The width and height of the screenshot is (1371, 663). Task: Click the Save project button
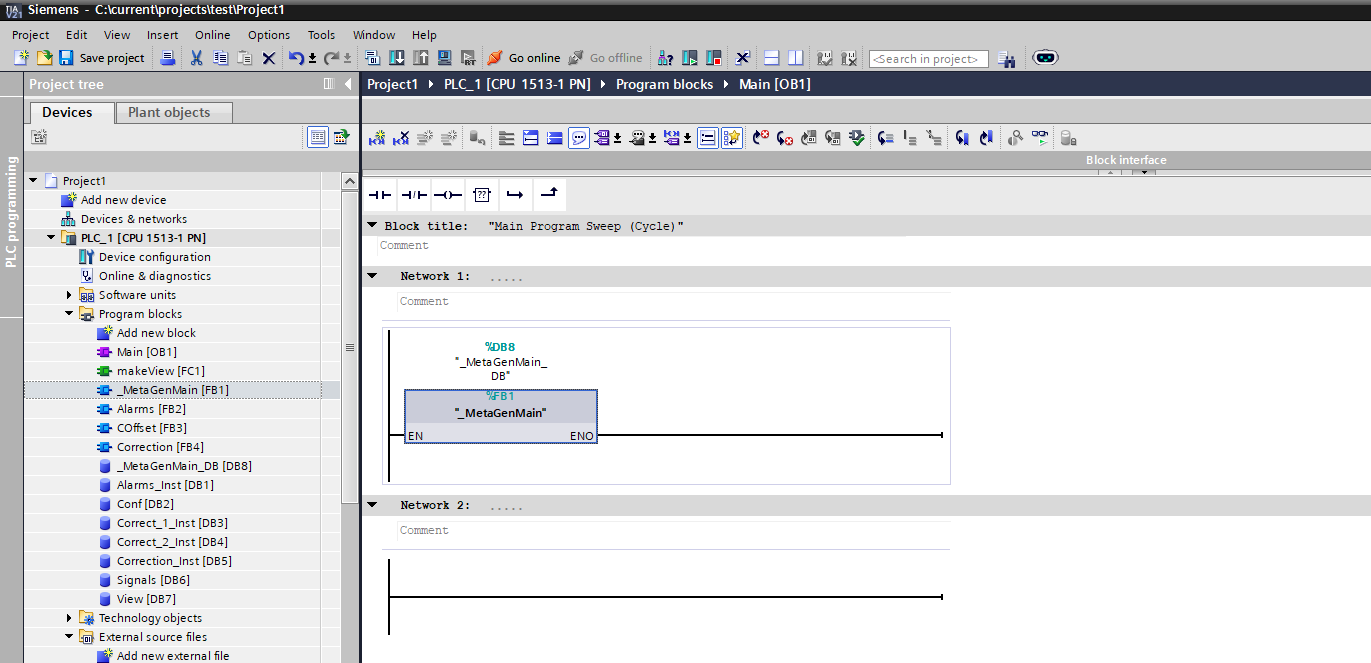102,58
